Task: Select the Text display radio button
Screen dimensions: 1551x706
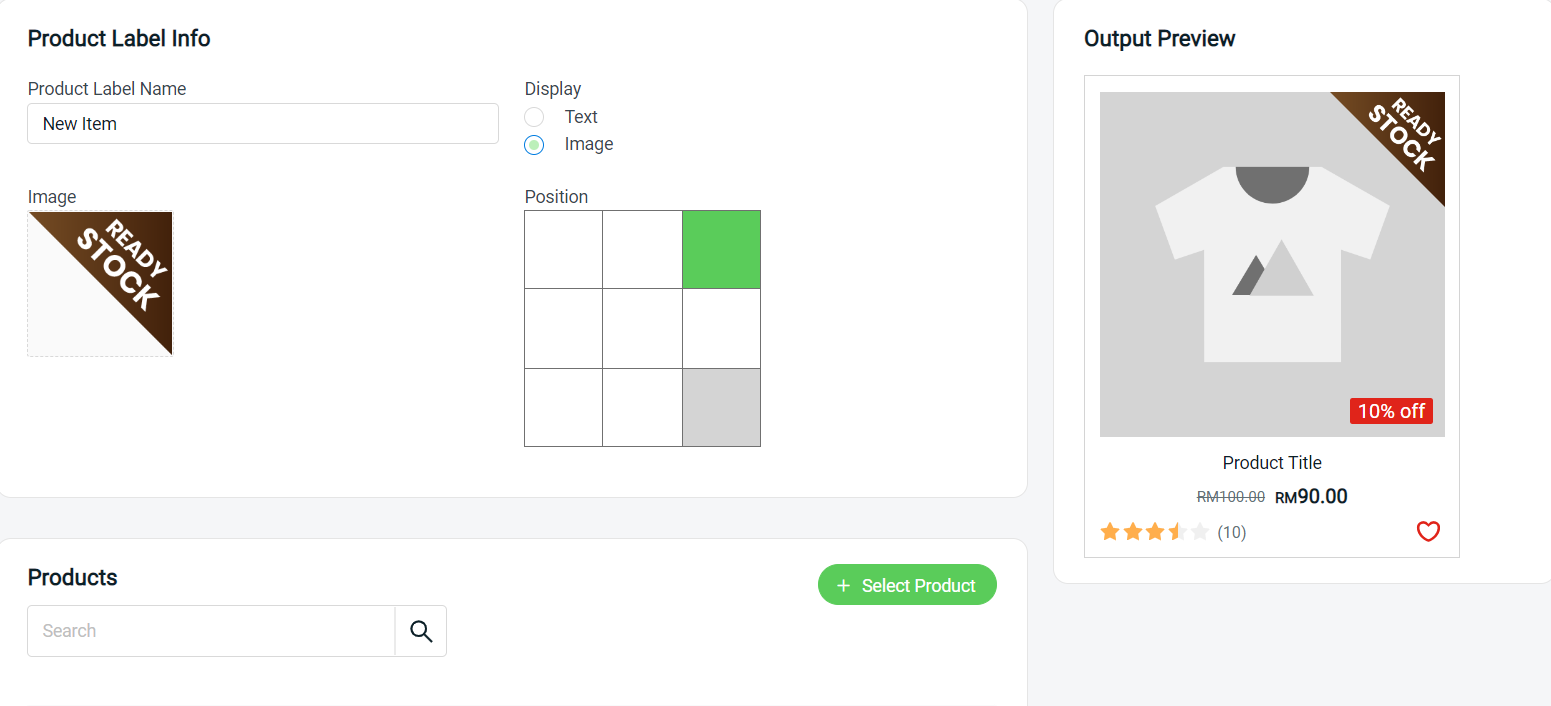Action: tap(535, 117)
